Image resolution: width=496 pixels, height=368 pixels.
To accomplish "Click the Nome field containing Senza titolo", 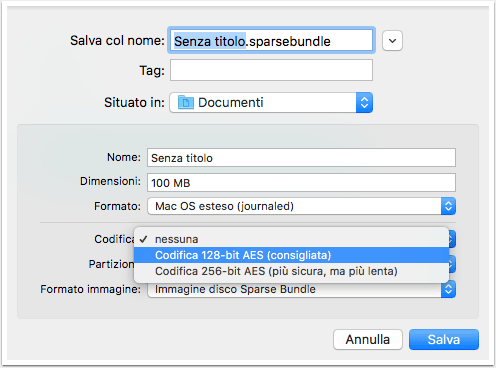I will (301, 158).
